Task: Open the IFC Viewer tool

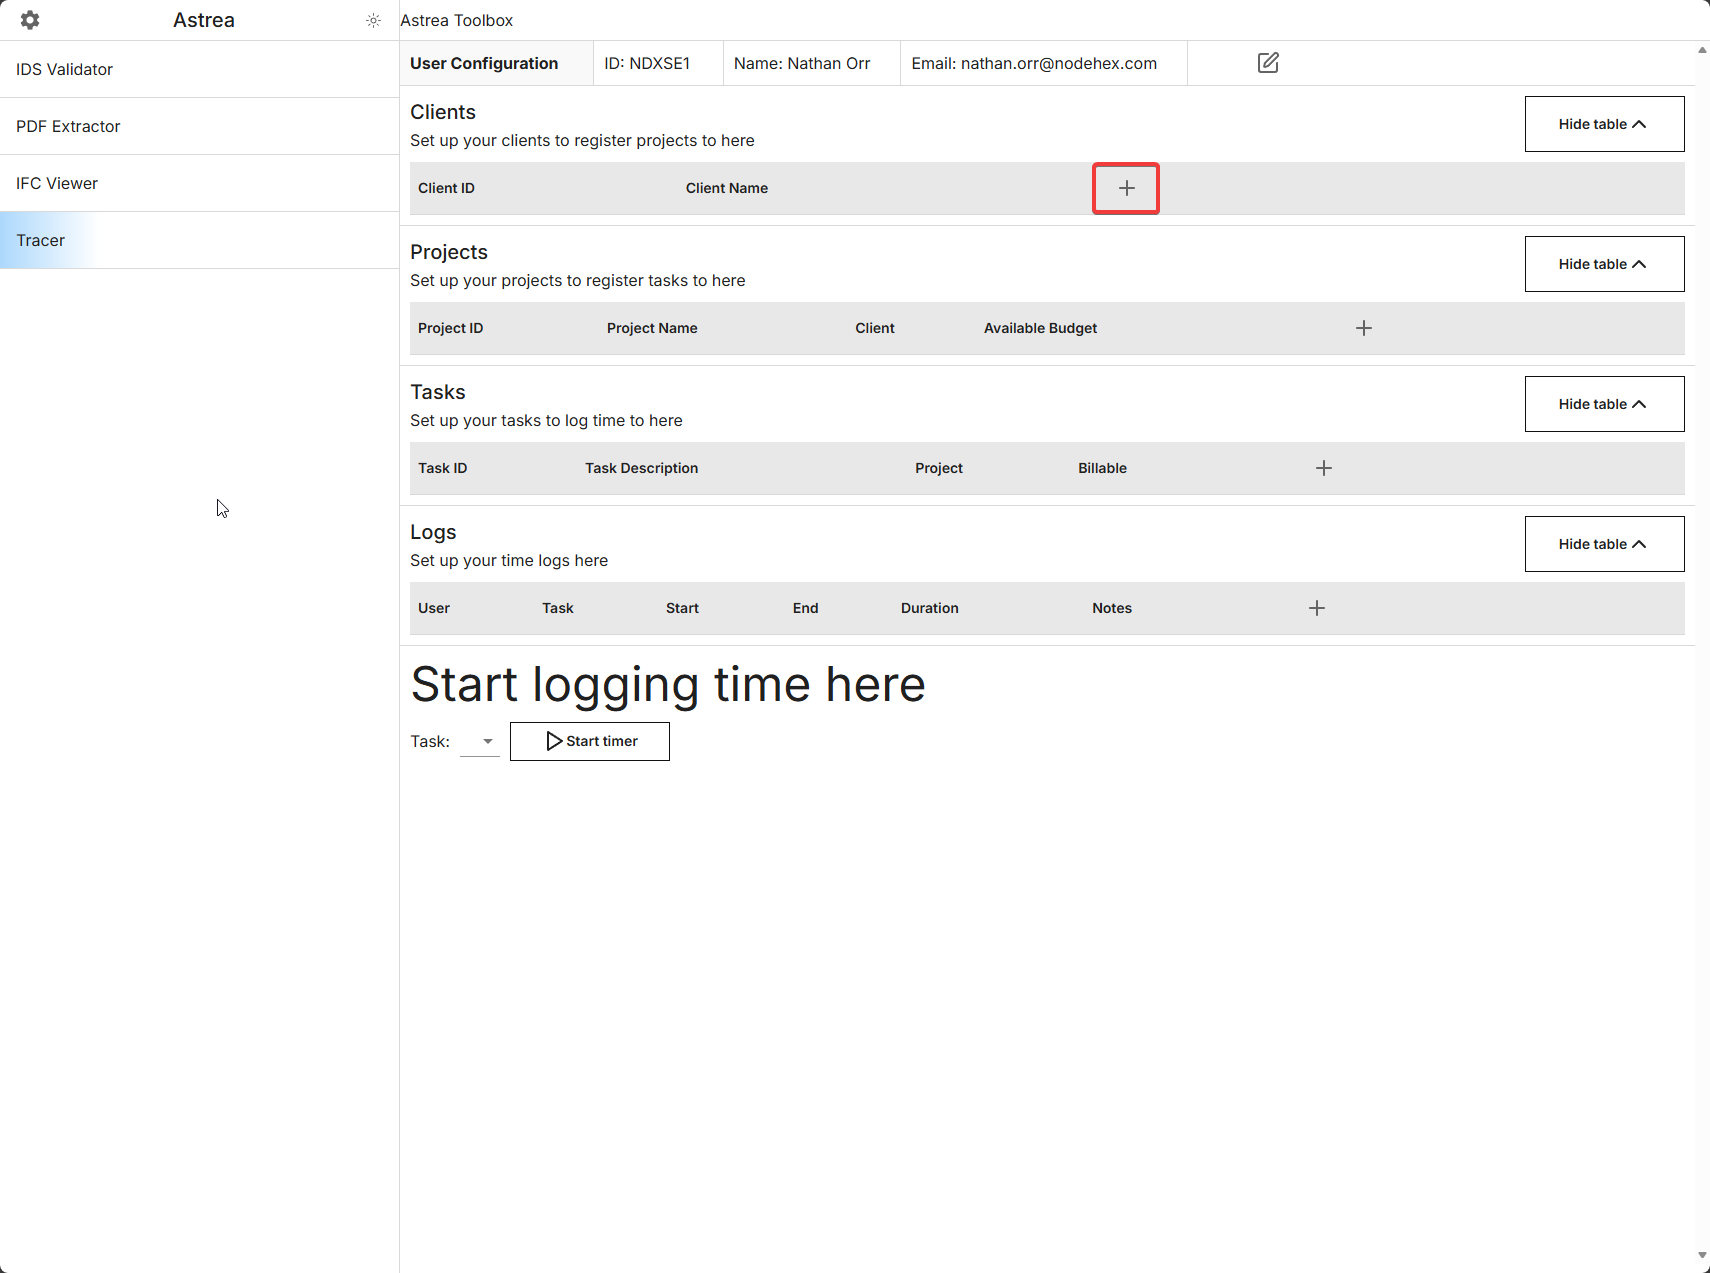Action: (57, 183)
